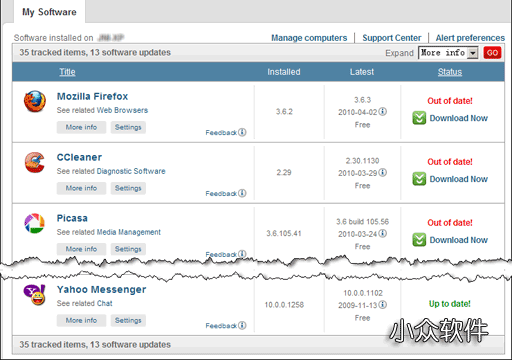This screenshot has height=360, width=512.
Task: Click installed version 10.0.0.1258 text
Action: (284, 305)
